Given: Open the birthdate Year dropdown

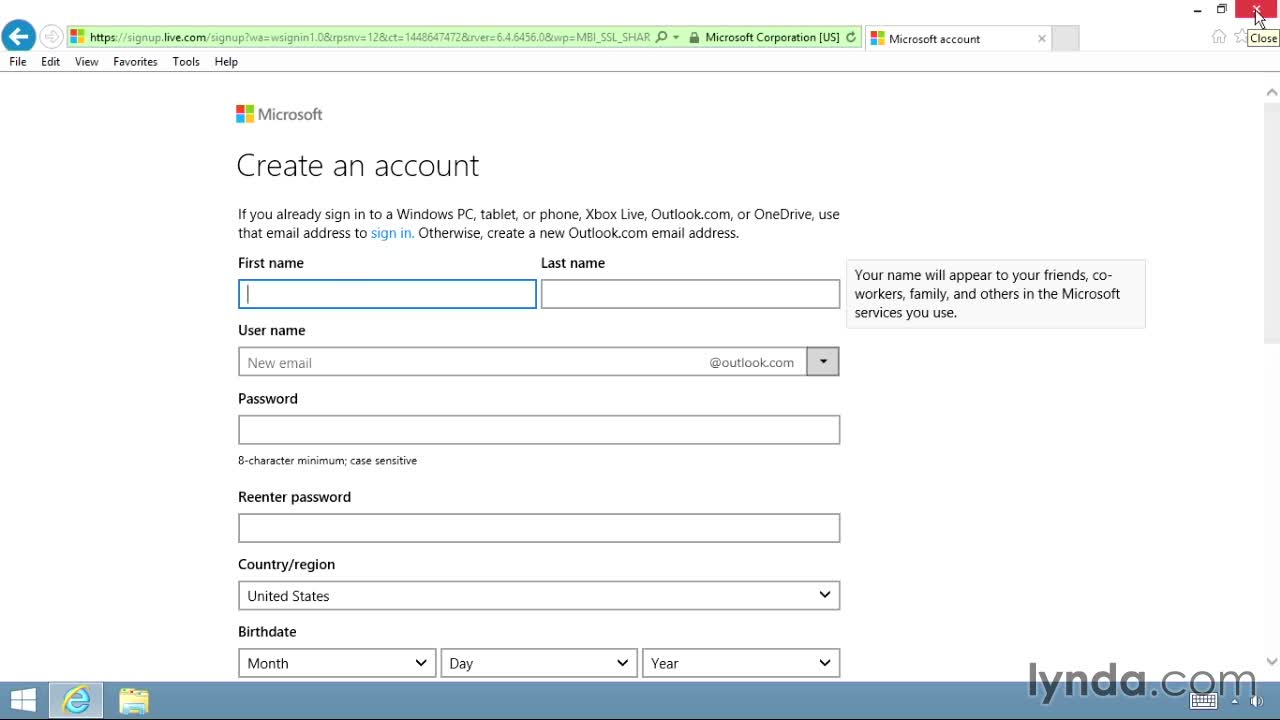Looking at the screenshot, I should [741, 663].
